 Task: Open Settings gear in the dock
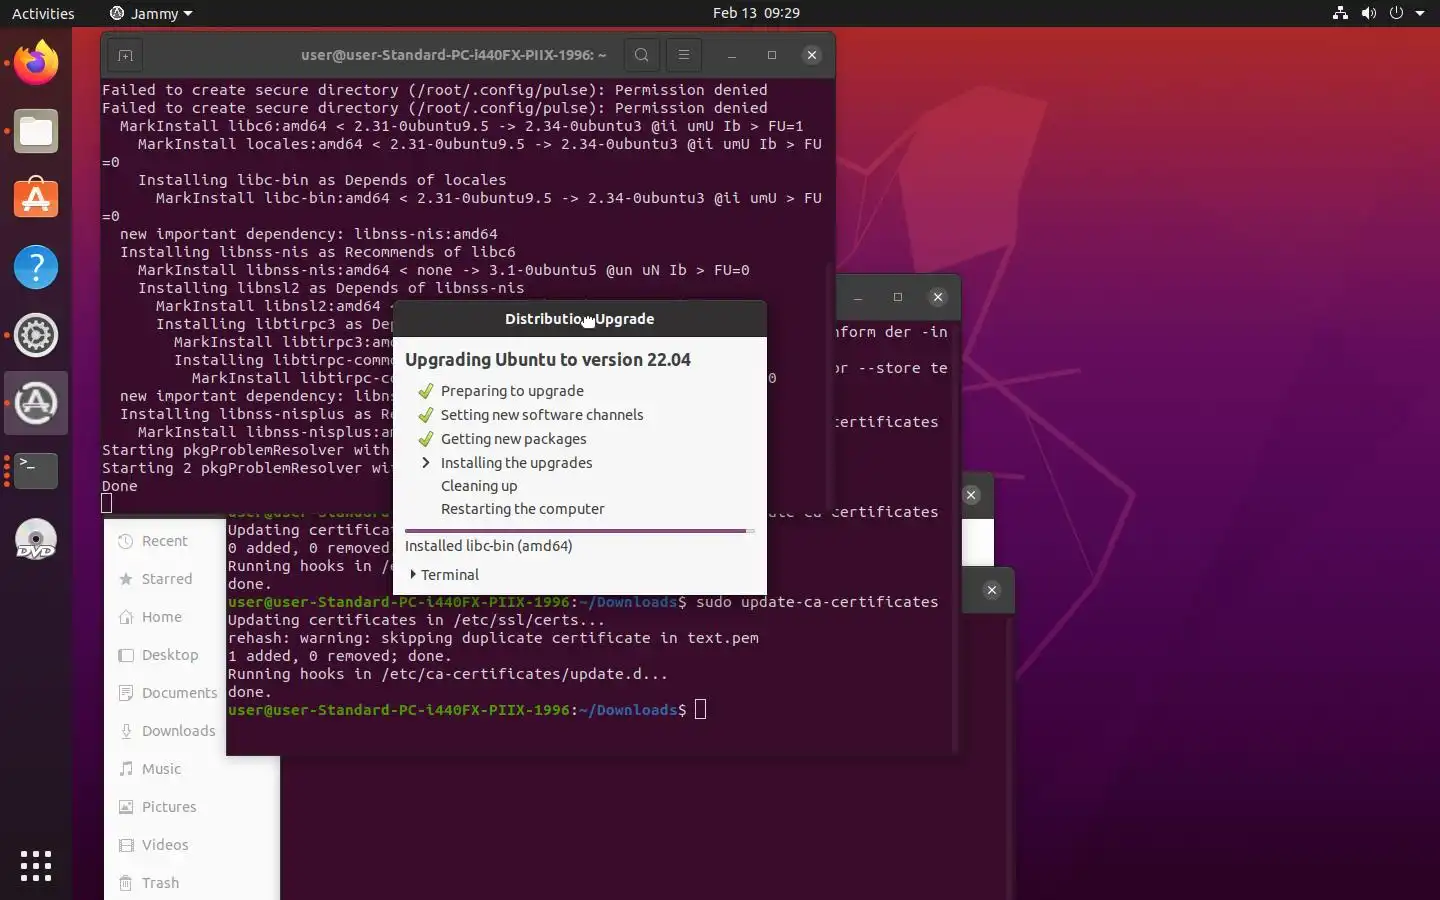pyautogui.click(x=36, y=335)
